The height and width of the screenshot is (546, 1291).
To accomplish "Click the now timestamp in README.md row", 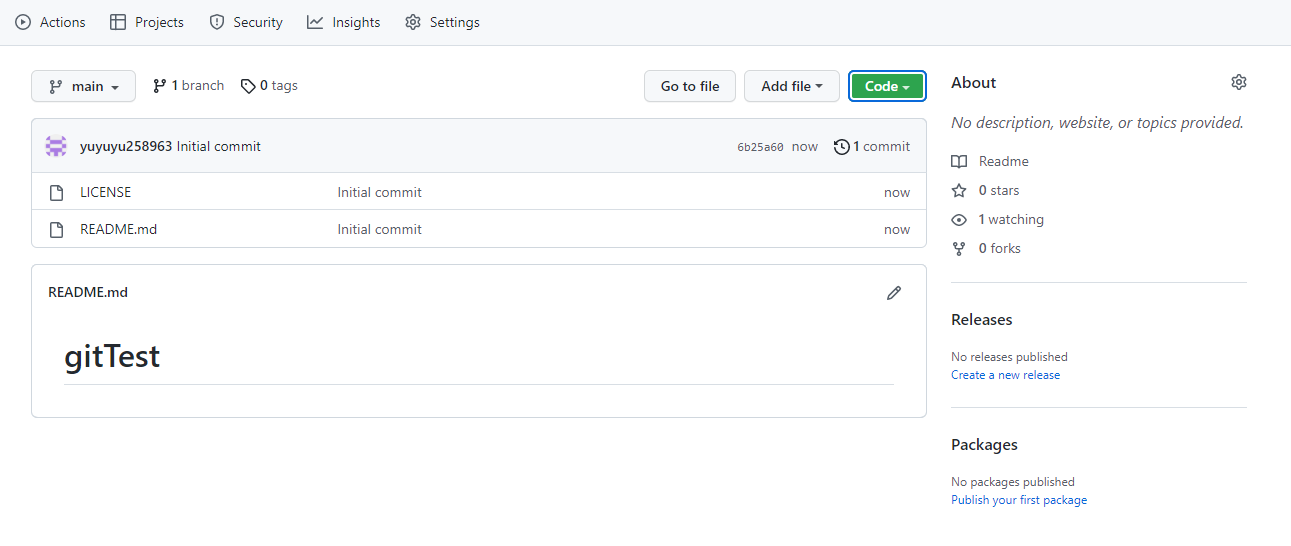I will coord(897,229).
